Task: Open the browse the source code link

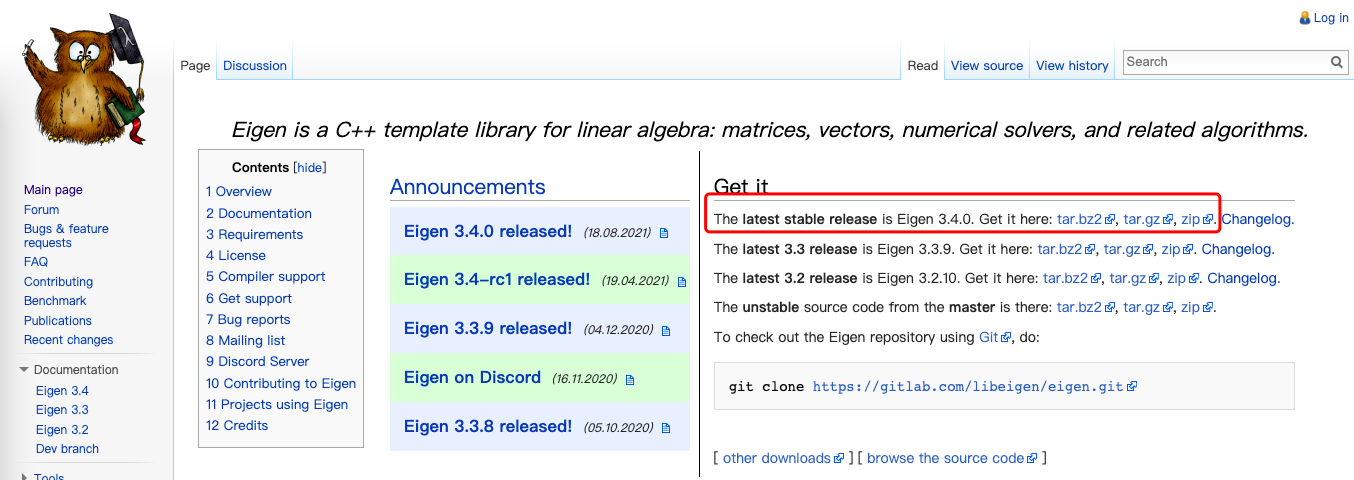Action: coord(945,458)
